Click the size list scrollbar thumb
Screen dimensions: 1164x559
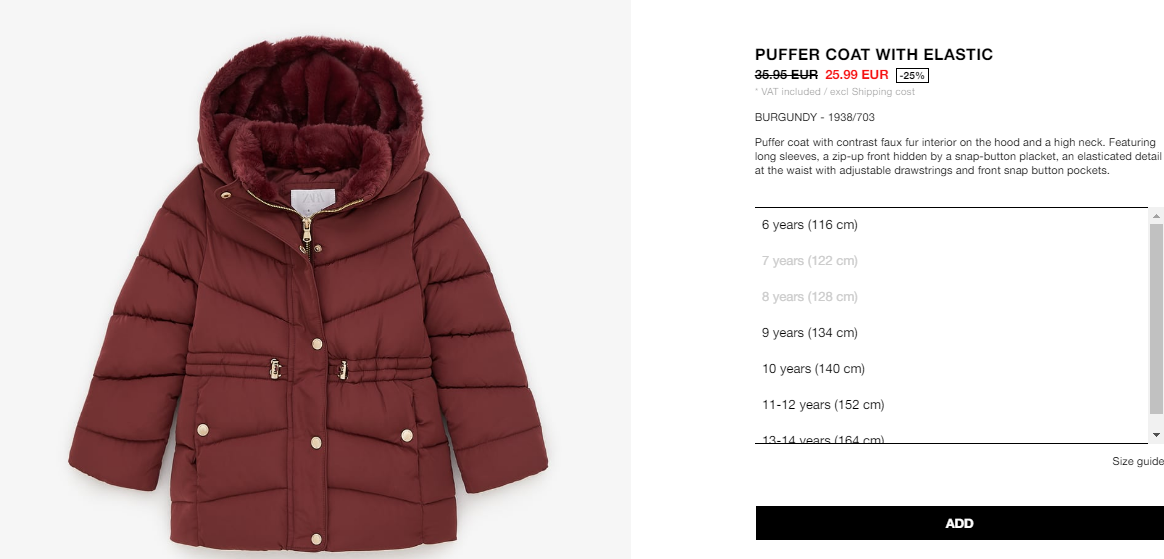point(1156,318)
